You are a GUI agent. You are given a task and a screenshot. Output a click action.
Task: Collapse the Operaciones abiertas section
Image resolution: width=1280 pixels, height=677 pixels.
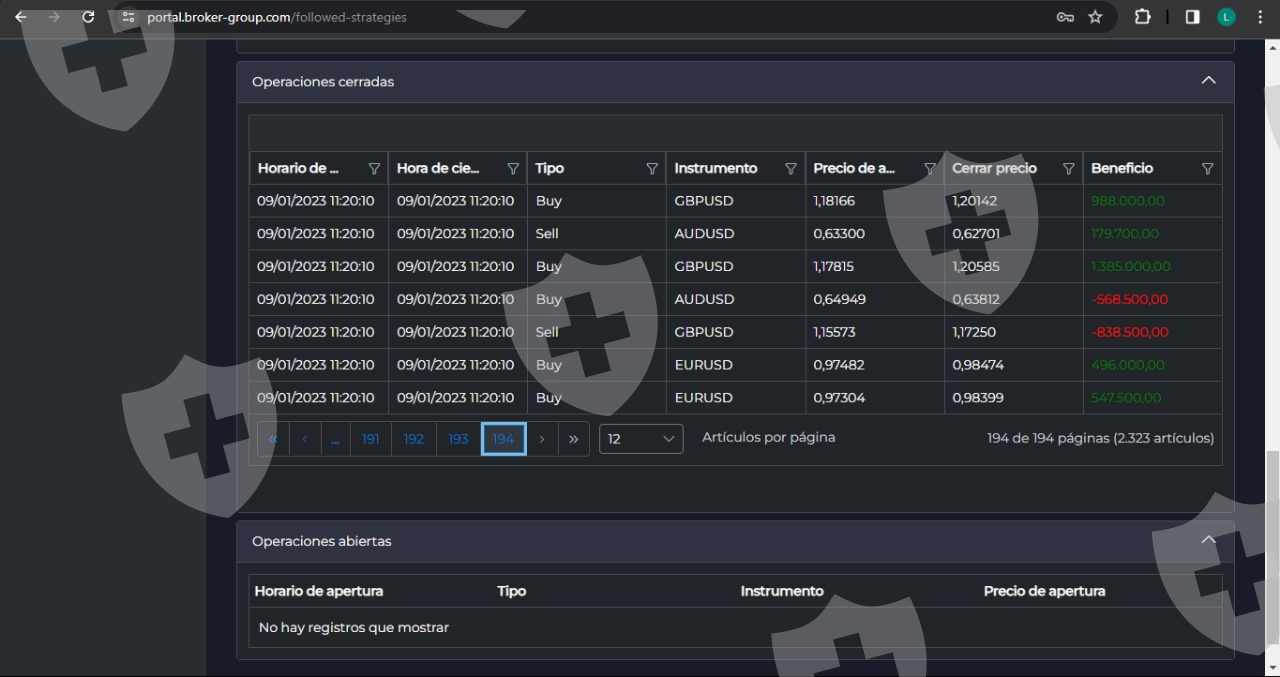point(1208,540)
